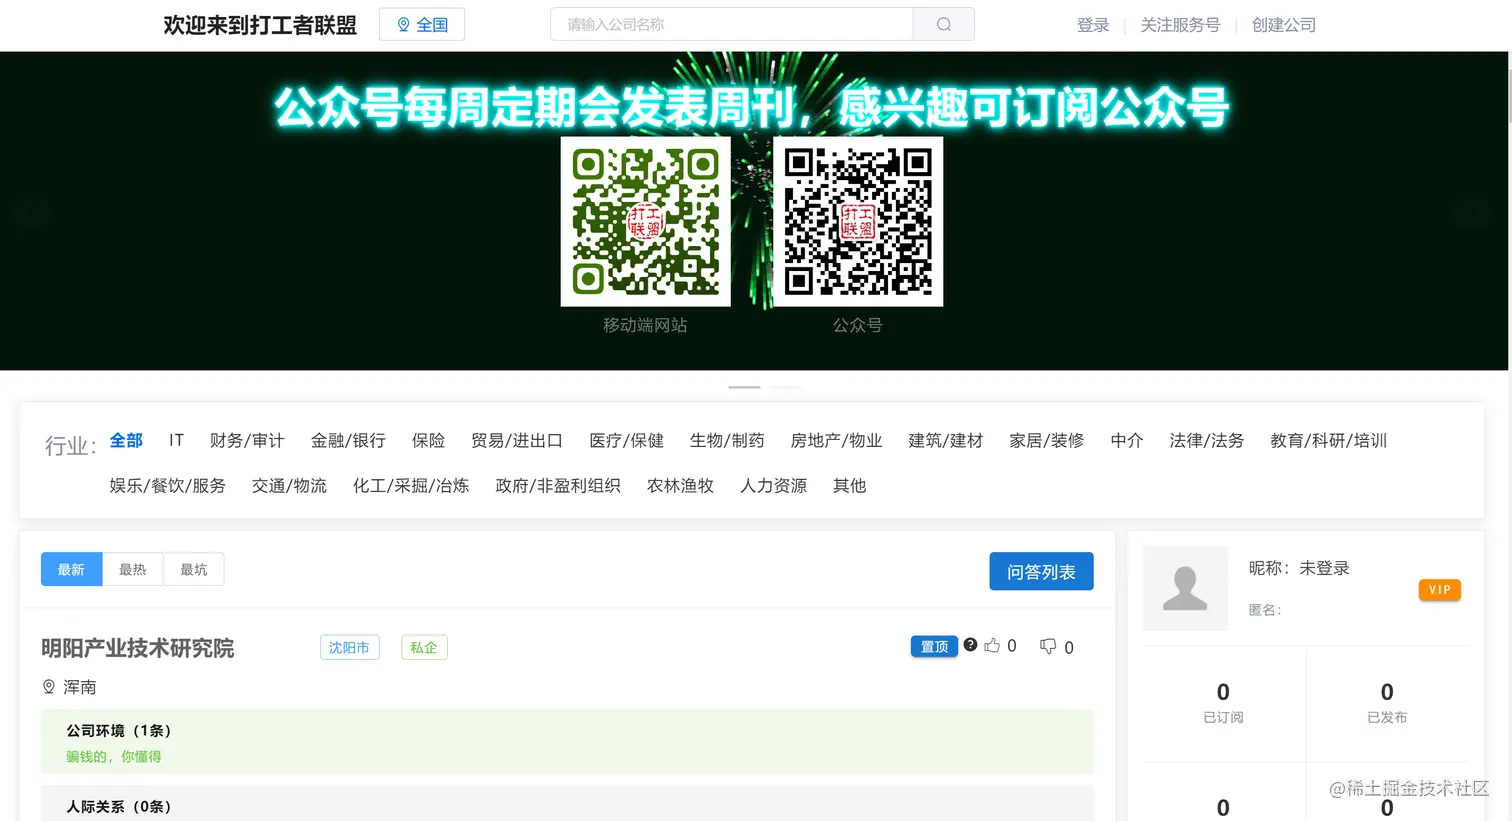The image size is (1512, 821).
Task: Filter by IT industry
Action: [176, 440]
